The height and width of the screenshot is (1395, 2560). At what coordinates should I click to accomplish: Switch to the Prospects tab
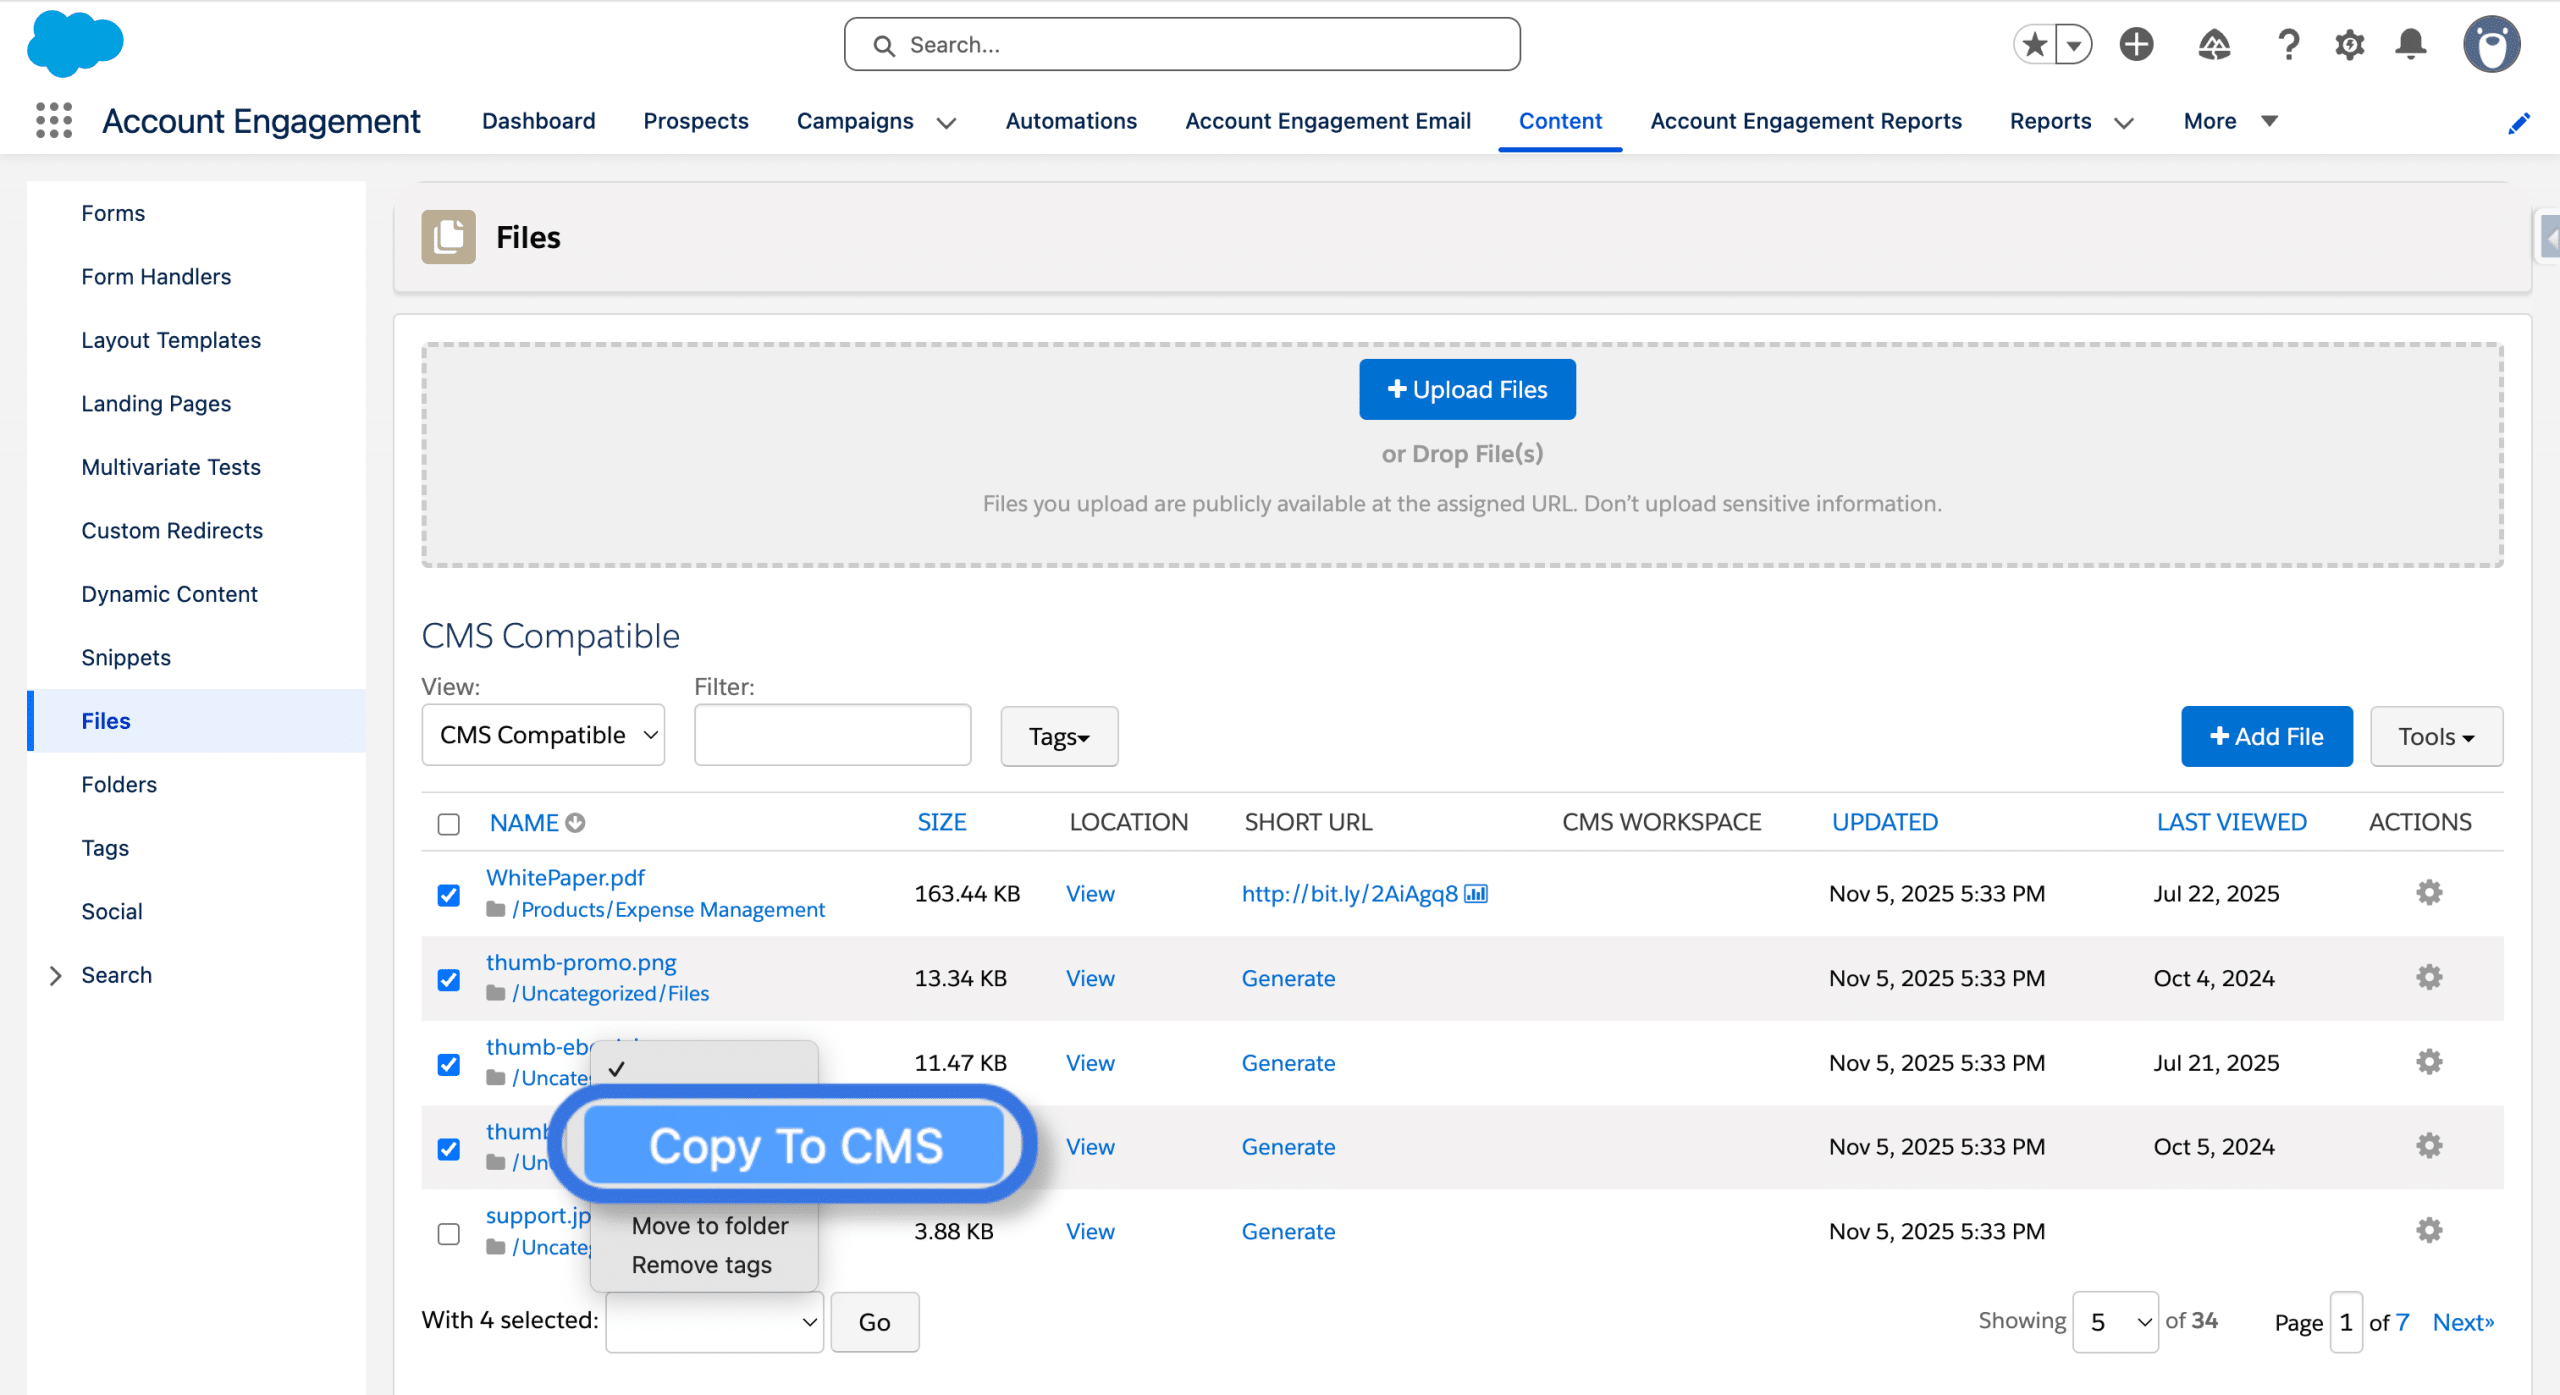696,121
